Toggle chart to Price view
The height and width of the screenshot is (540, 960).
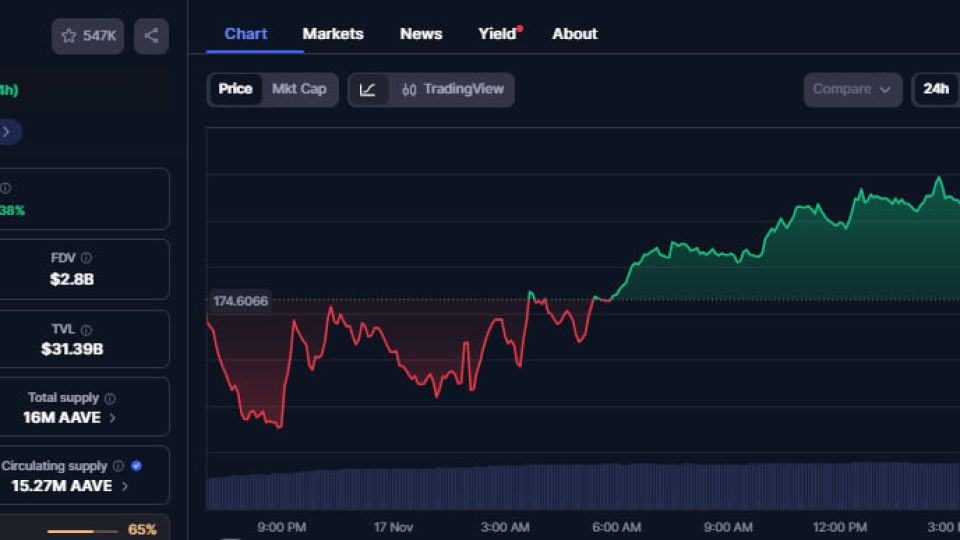tap(235, 89)
